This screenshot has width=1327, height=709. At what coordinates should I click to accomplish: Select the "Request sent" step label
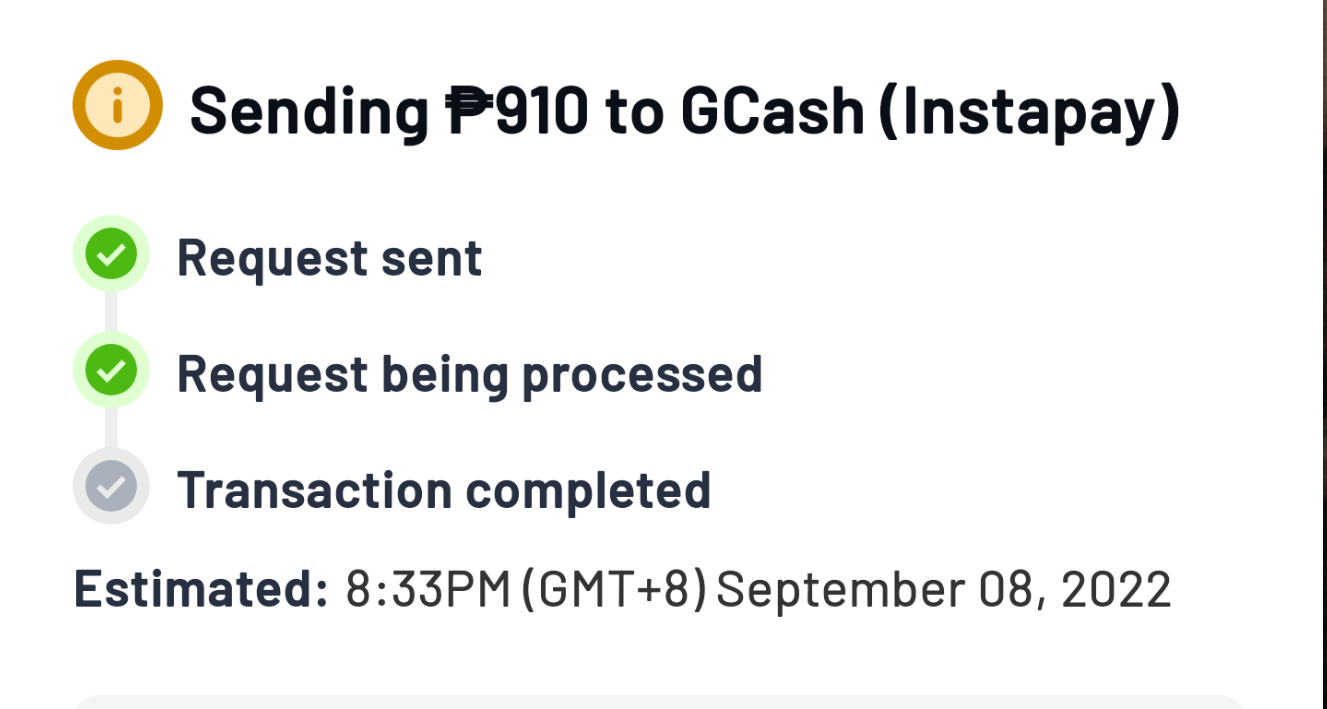coord(329,257)
